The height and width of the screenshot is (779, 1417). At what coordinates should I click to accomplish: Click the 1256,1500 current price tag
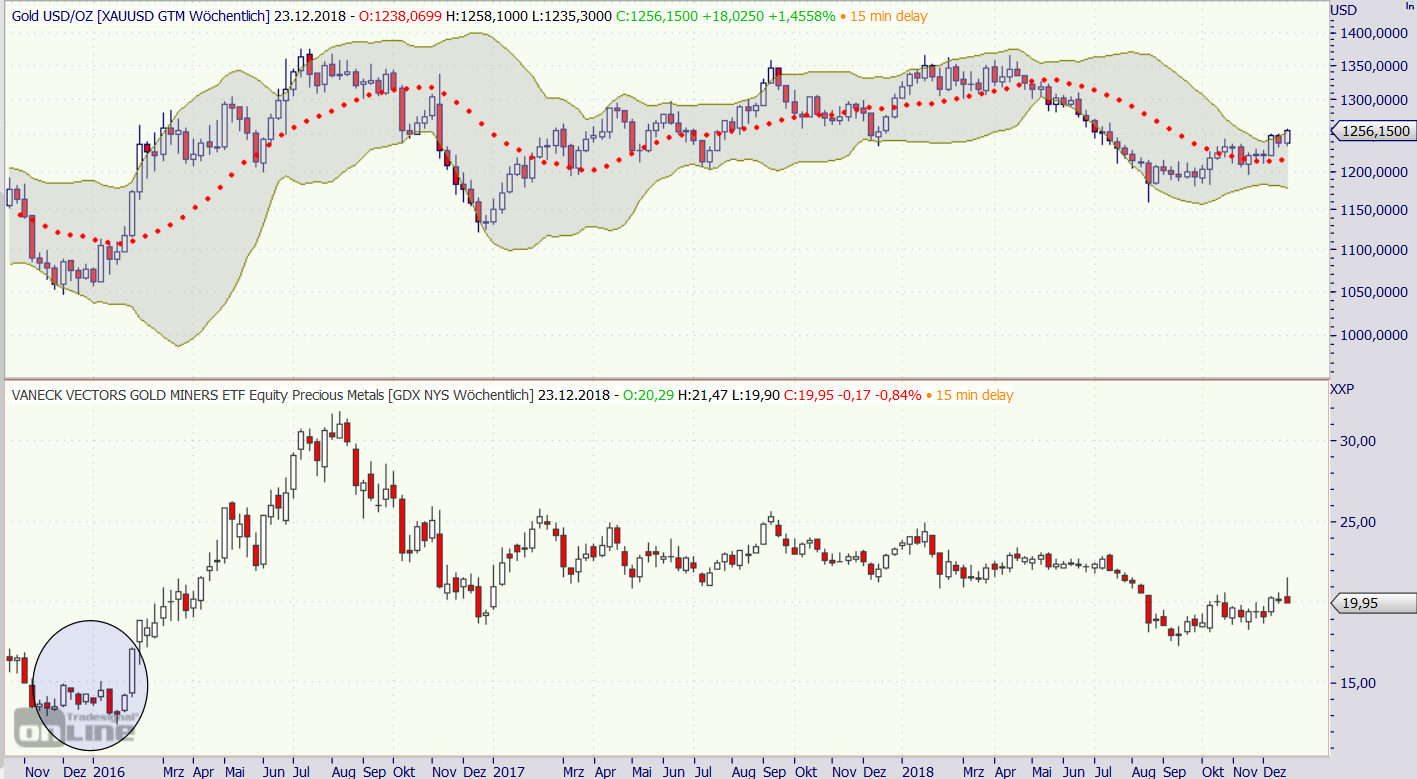point(1373,131)
